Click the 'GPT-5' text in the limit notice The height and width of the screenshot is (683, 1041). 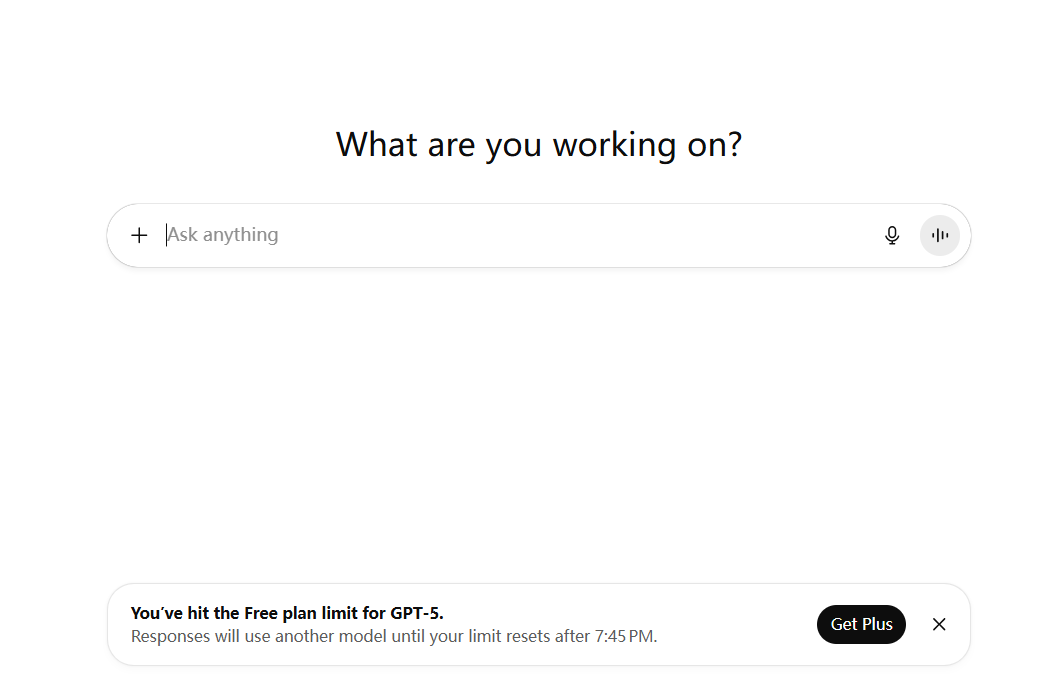(416, 613)
